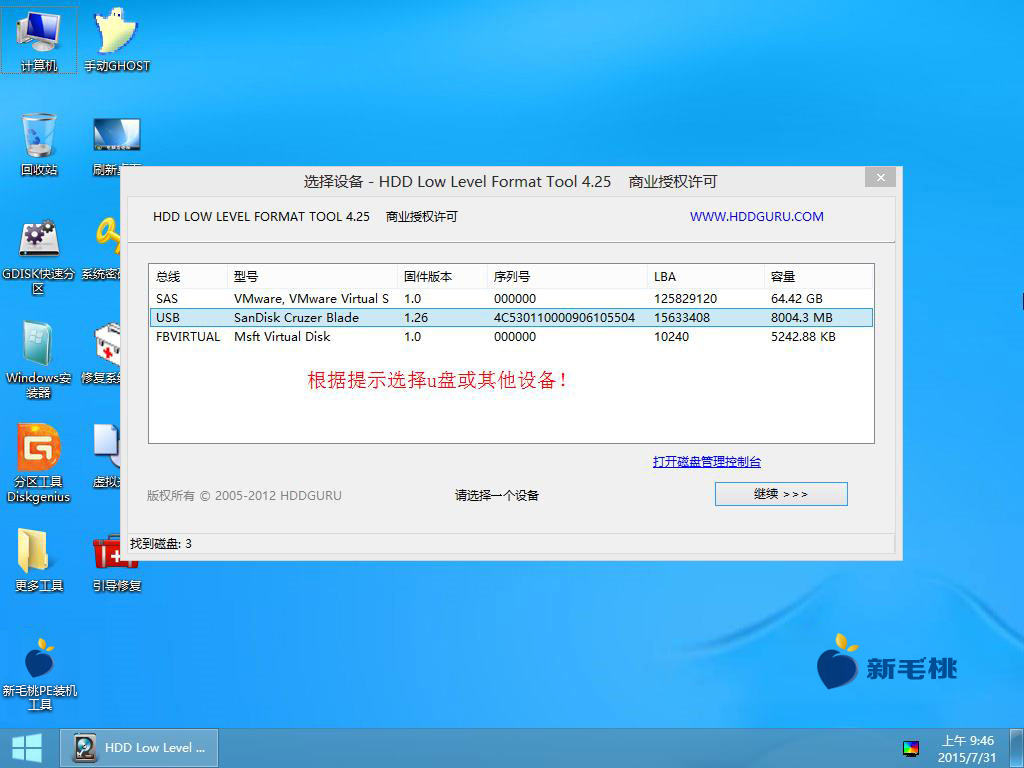Click the display color tray icon
This screenshot has height=768, width=1024.
[910, 748]
